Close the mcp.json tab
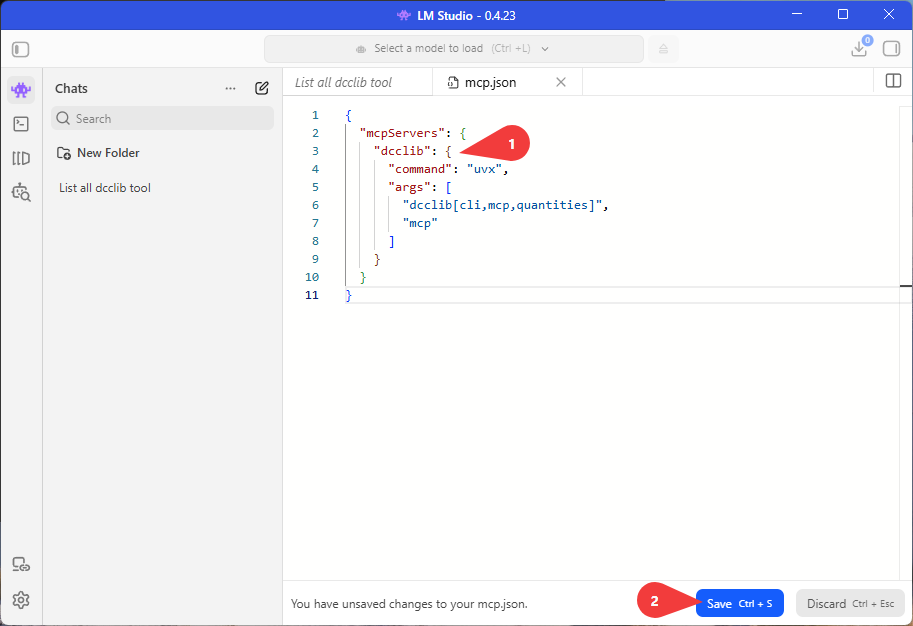The width and height of the screenshot is (913, 626). click(x=561, y=82)
